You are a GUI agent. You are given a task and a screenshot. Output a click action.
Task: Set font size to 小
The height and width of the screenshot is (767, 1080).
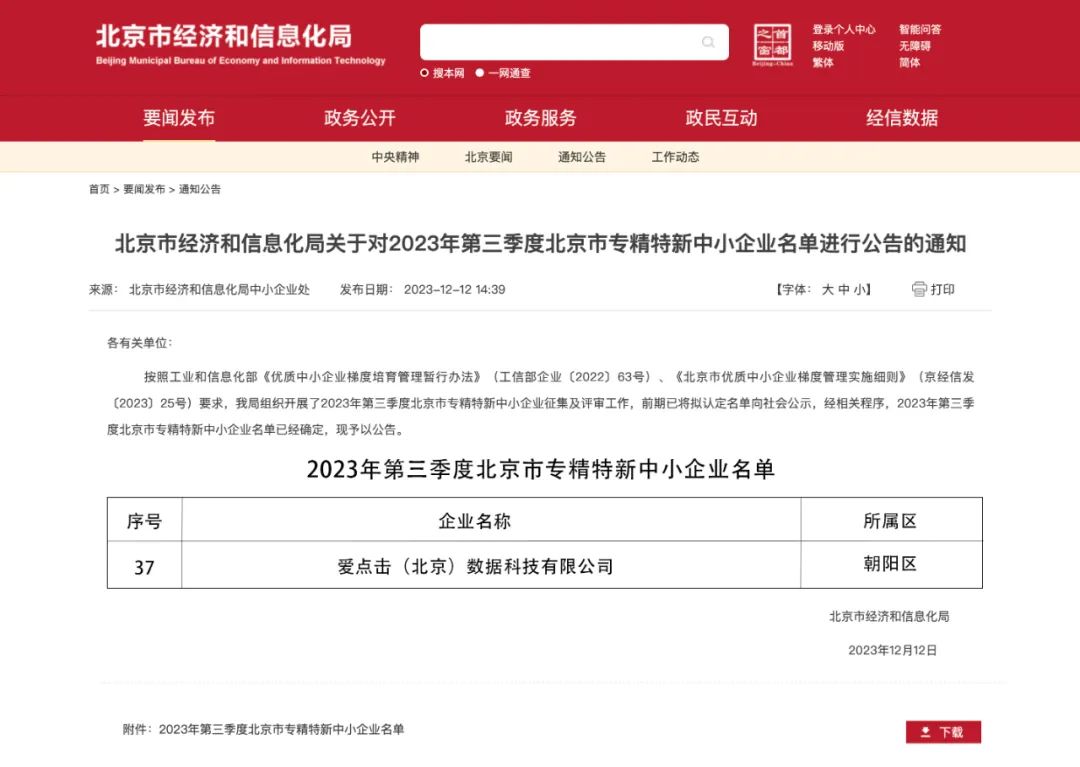pyautogui.click(x=860, y=289)
